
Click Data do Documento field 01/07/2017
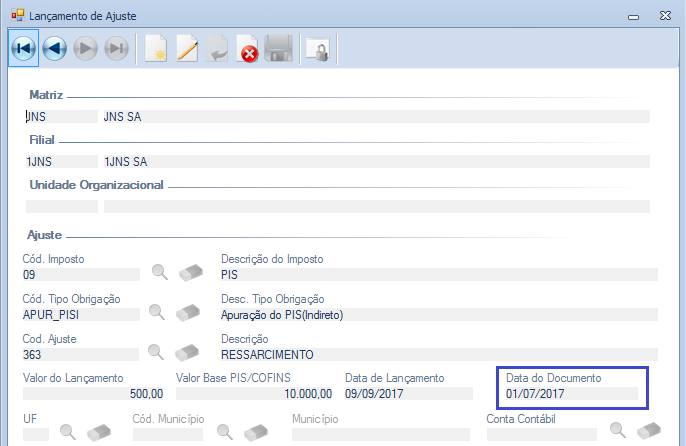pyautogui.click(x=571, y=393)
